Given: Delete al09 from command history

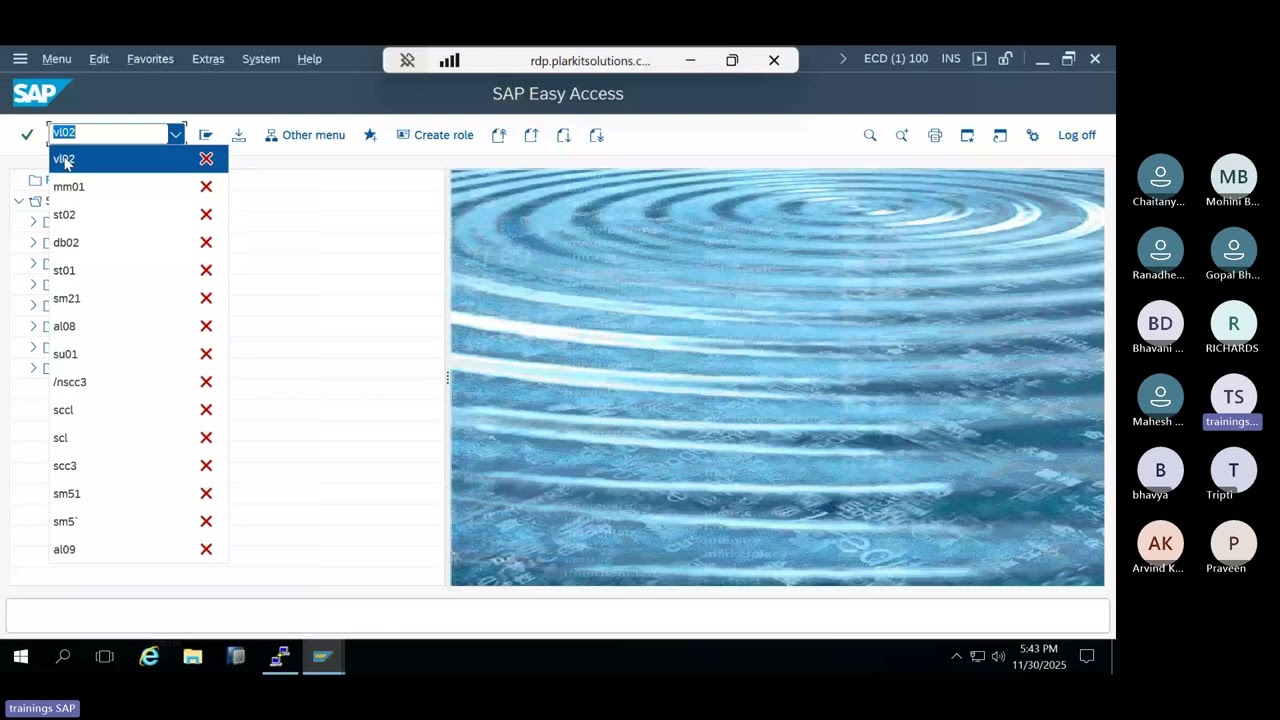Looking at the screenshot, I should tap(206, 549).
